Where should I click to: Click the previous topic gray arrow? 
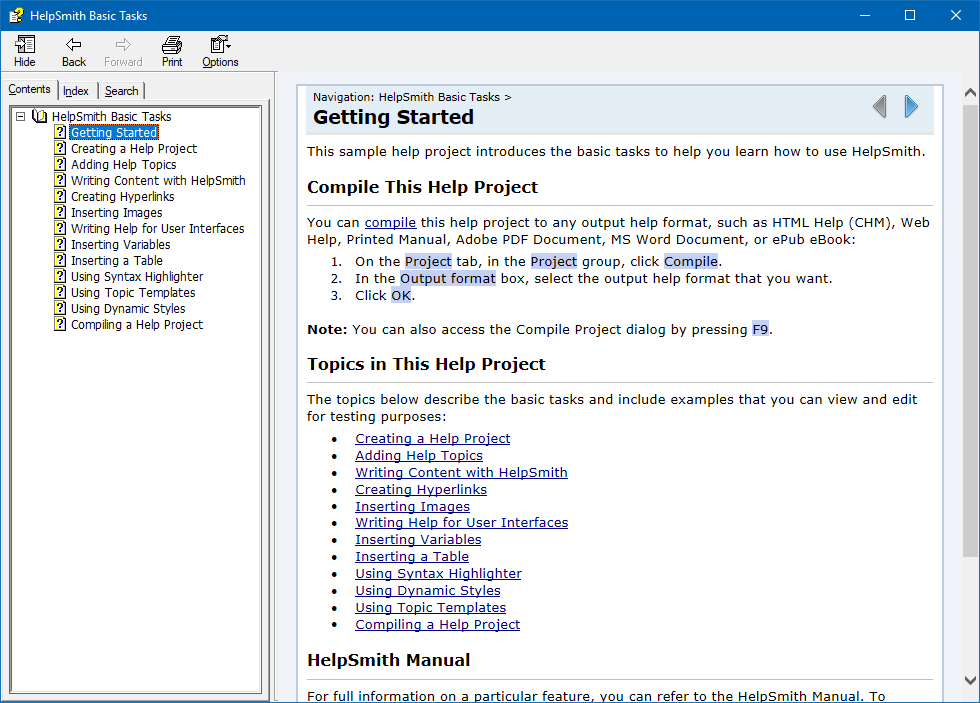tap(879, 106)
